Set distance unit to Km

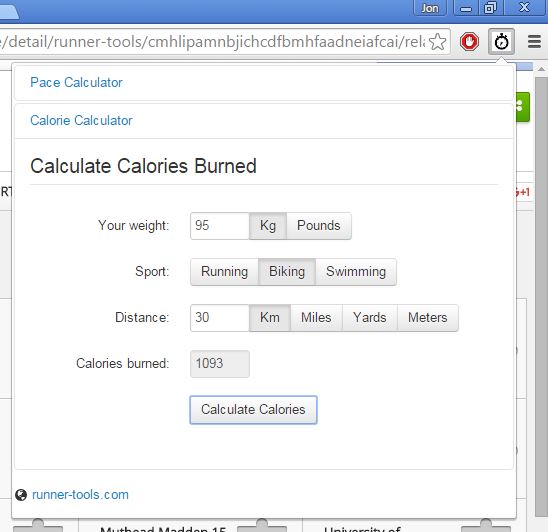(269, 318)
